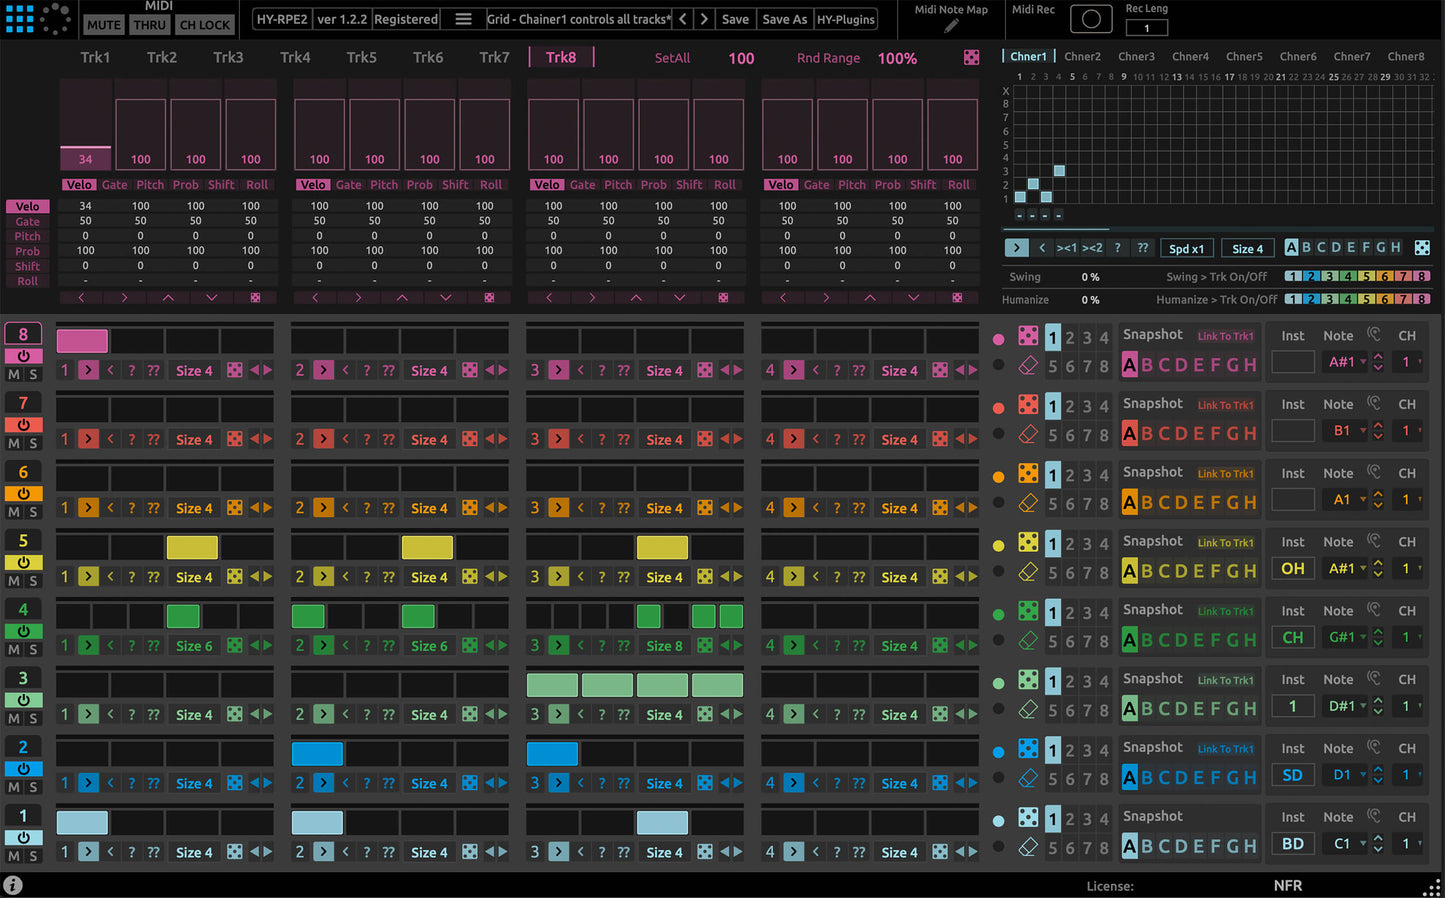Click the reverse '<' chainer direction button
Viewport: 1445px width, 898px height.
click(1042, 248)
